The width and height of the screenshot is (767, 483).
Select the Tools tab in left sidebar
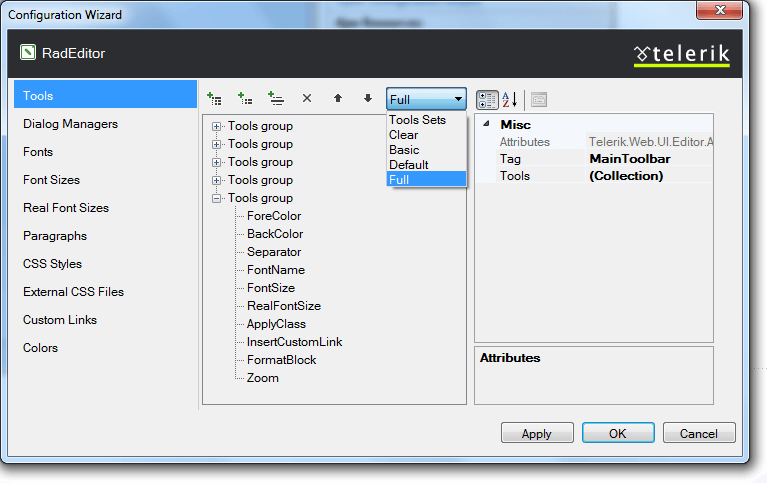coord(105,94)
